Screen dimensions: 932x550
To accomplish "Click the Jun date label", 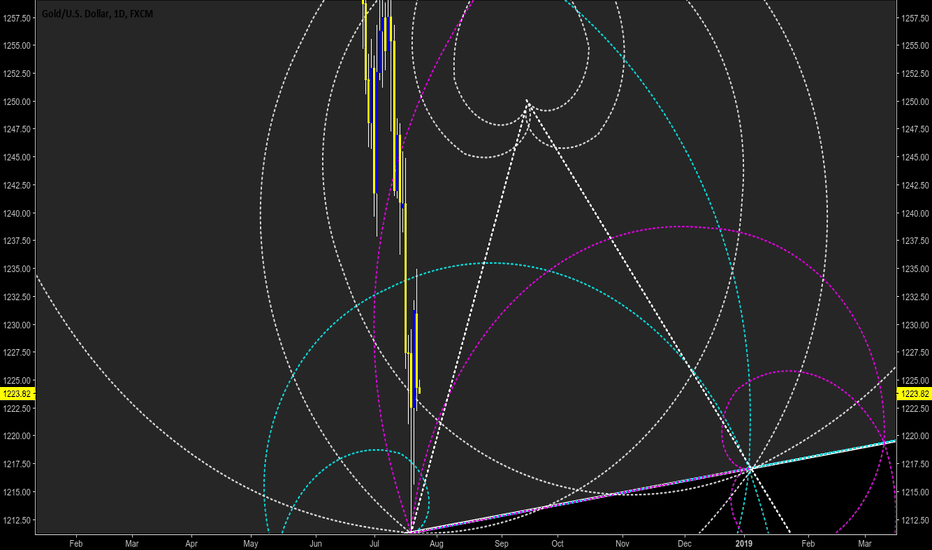I will (x=316, y=543).
